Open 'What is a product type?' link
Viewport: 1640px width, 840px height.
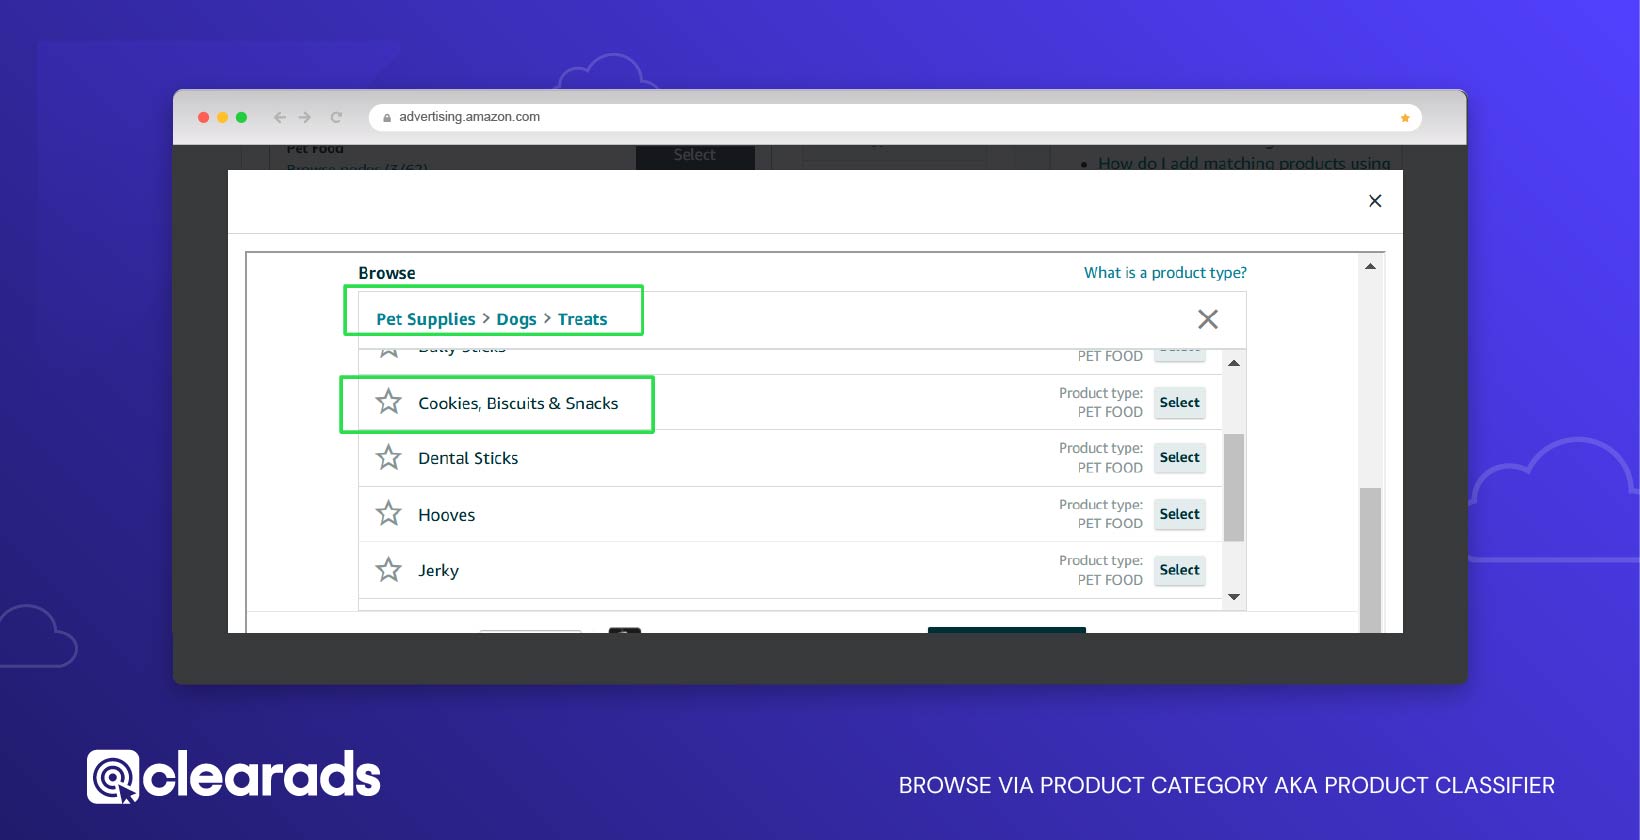pos(1165,273)
